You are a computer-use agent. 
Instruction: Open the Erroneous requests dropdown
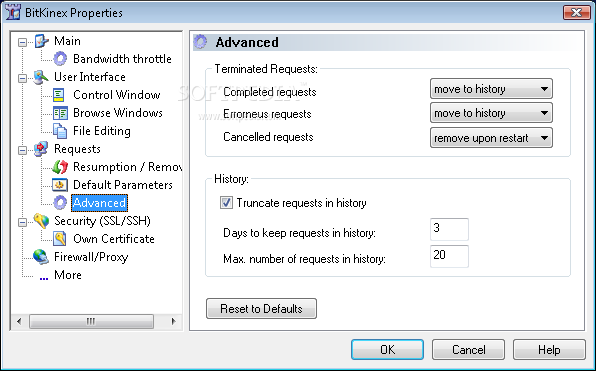pyautogui.click(x=491, y=113)
